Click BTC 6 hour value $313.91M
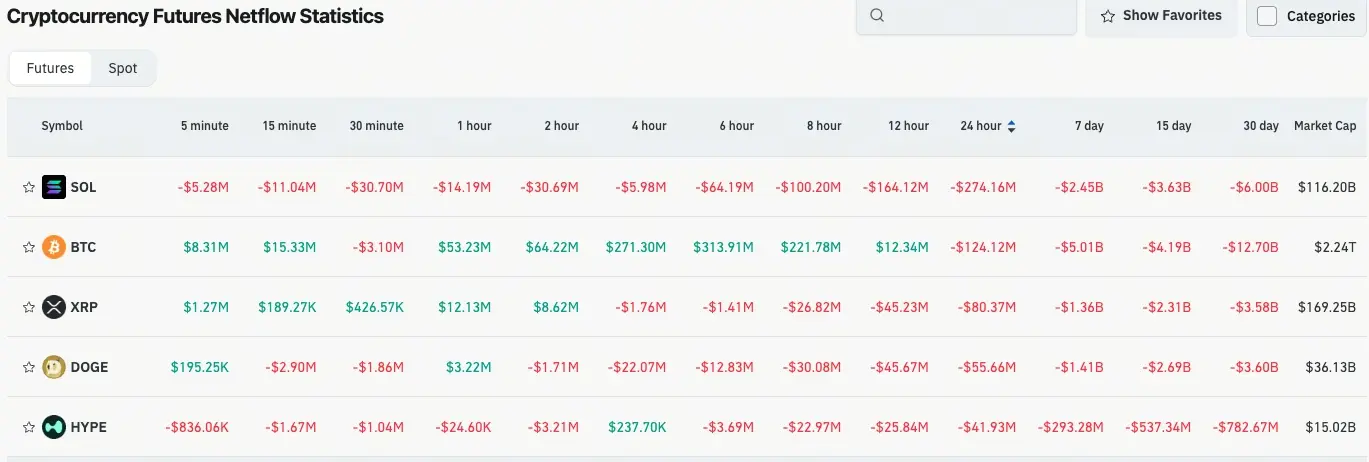Screen dimensions: 1369x462 coord(724,247)
